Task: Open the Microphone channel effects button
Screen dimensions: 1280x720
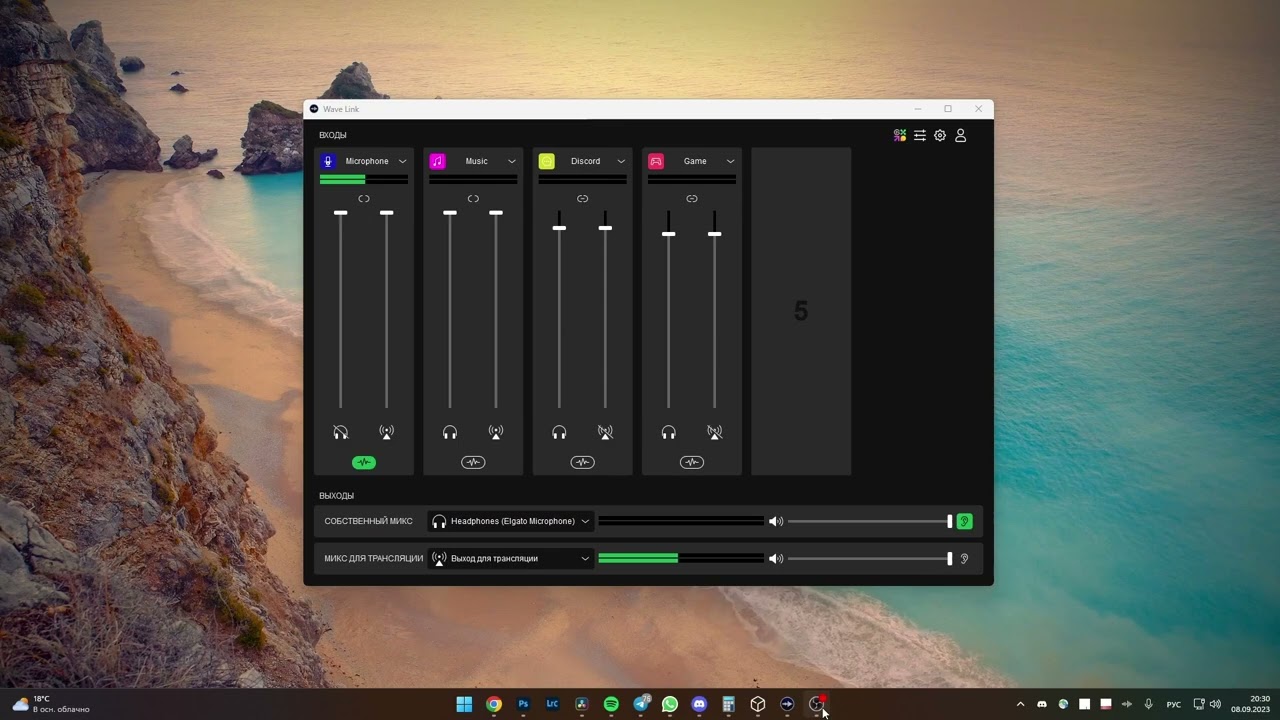Action: (364, 462)
